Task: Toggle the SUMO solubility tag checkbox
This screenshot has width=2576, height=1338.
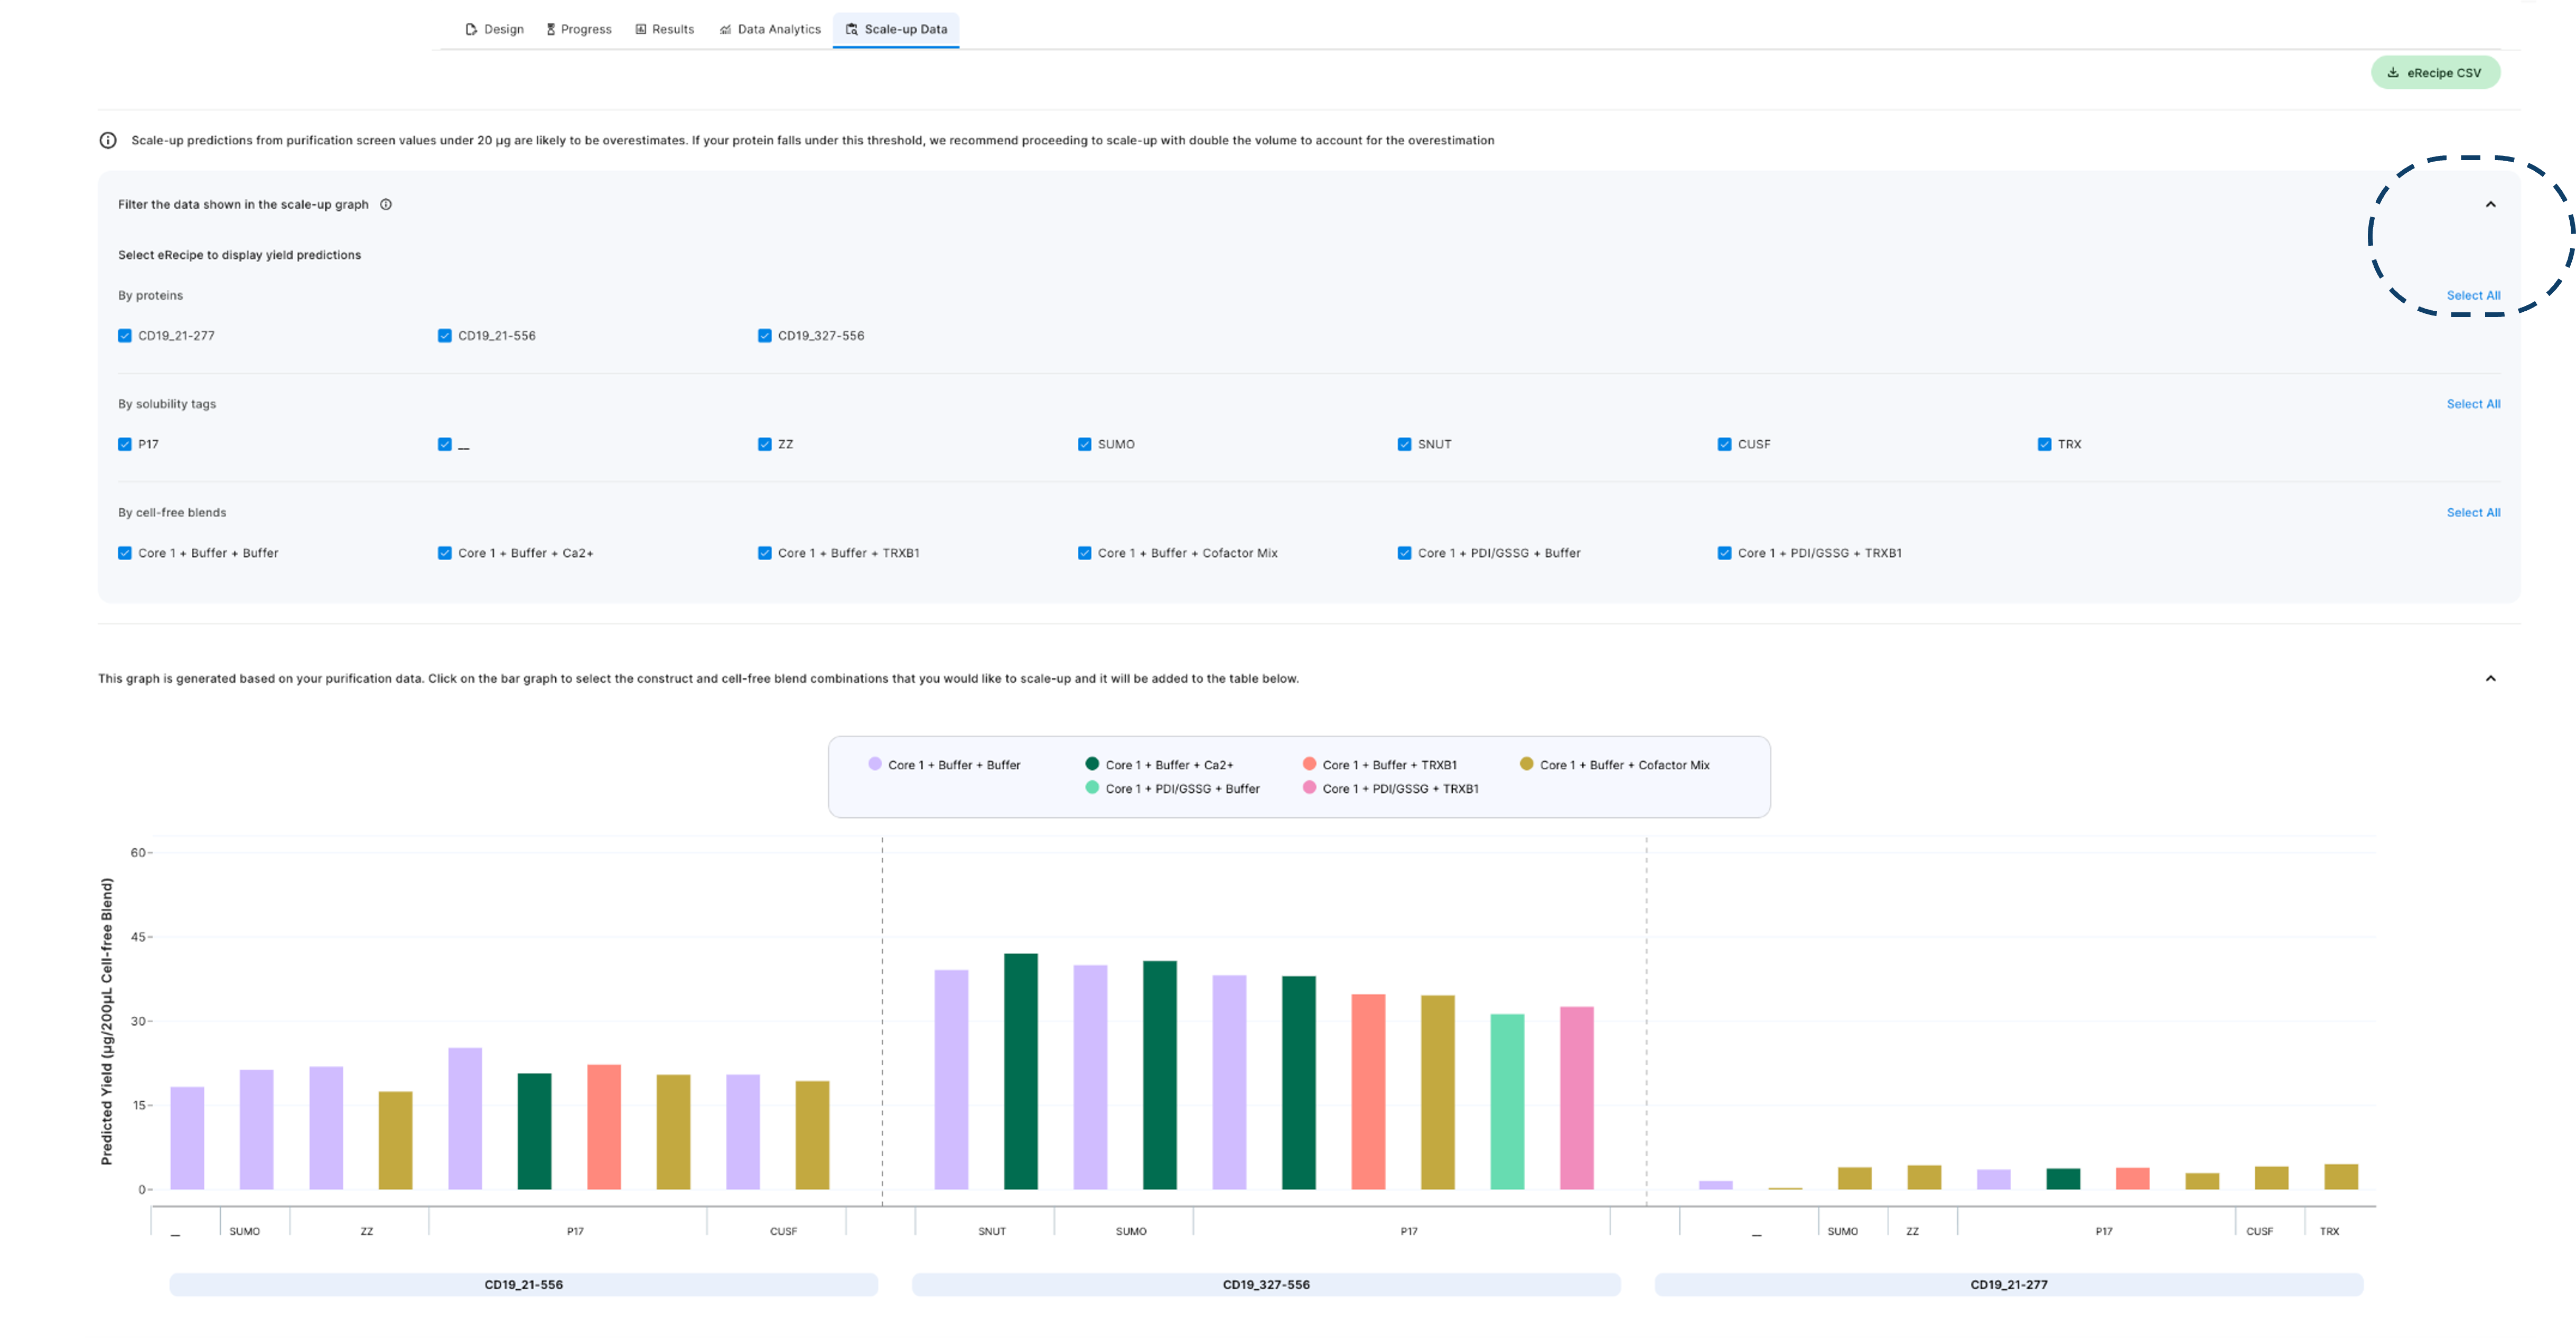Action: pos(1085,444)
